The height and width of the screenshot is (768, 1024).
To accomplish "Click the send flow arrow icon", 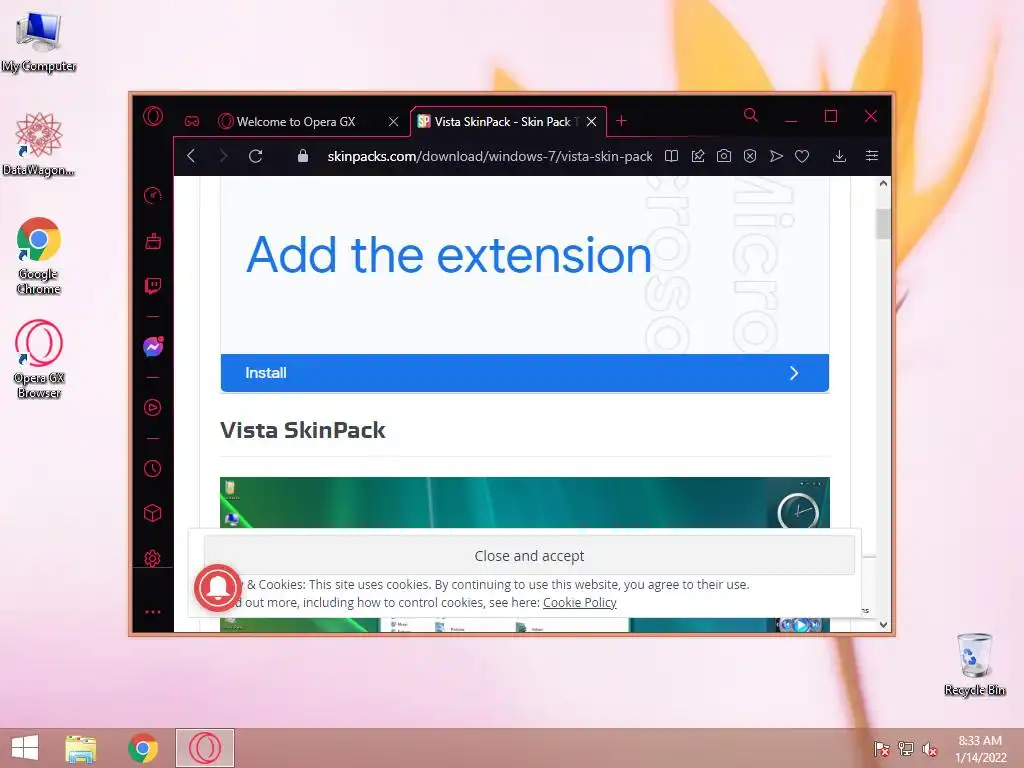I will [x=776, y=156].
